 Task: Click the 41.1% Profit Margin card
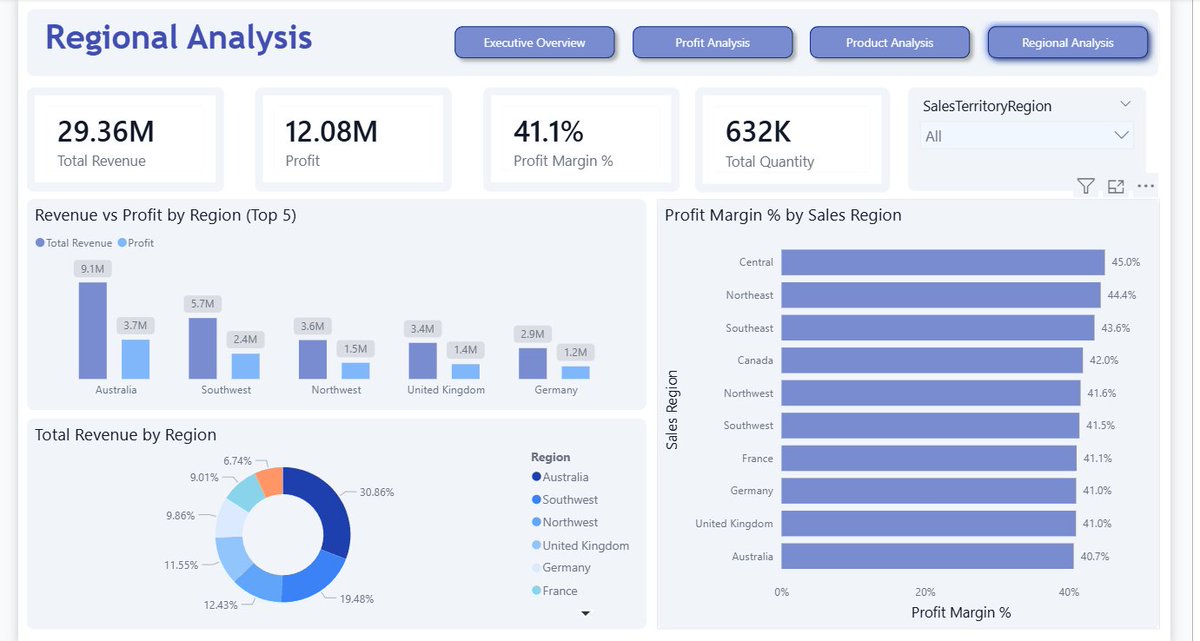point(580,139)
